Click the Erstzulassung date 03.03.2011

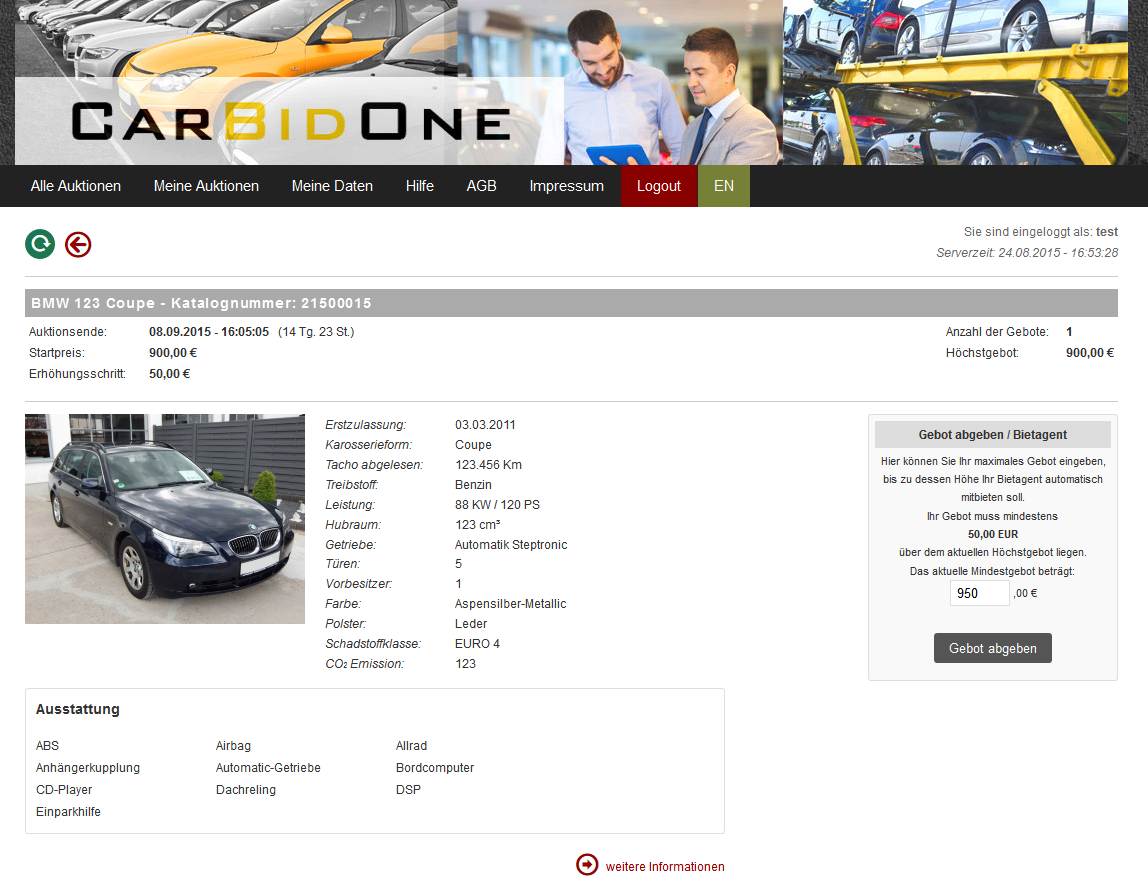(x=485, y=425)
